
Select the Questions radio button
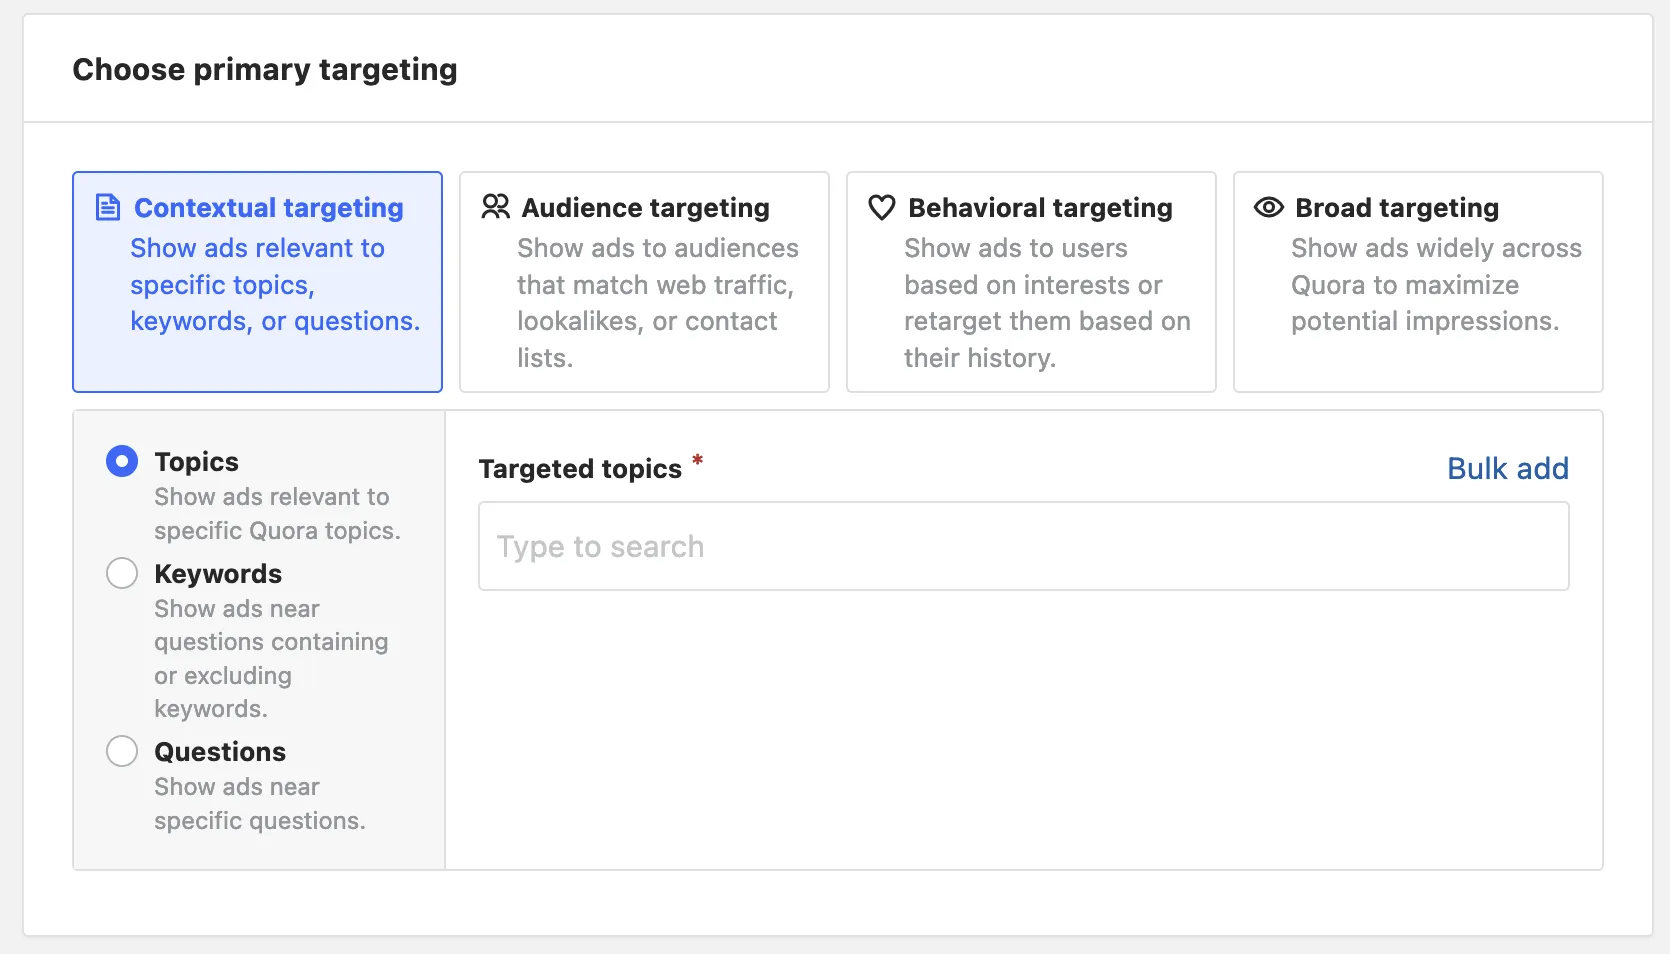[x=122, y=751]
